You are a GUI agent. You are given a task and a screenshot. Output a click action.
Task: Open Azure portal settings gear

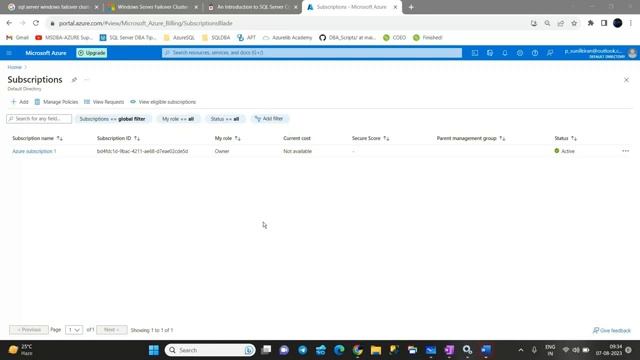click(520, 53)
